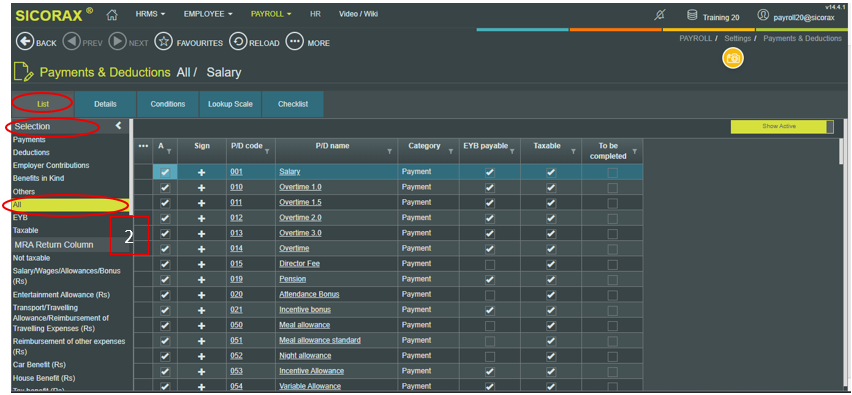
Task: Click the disconnected plug icon
Action: (x=659, y=16)
